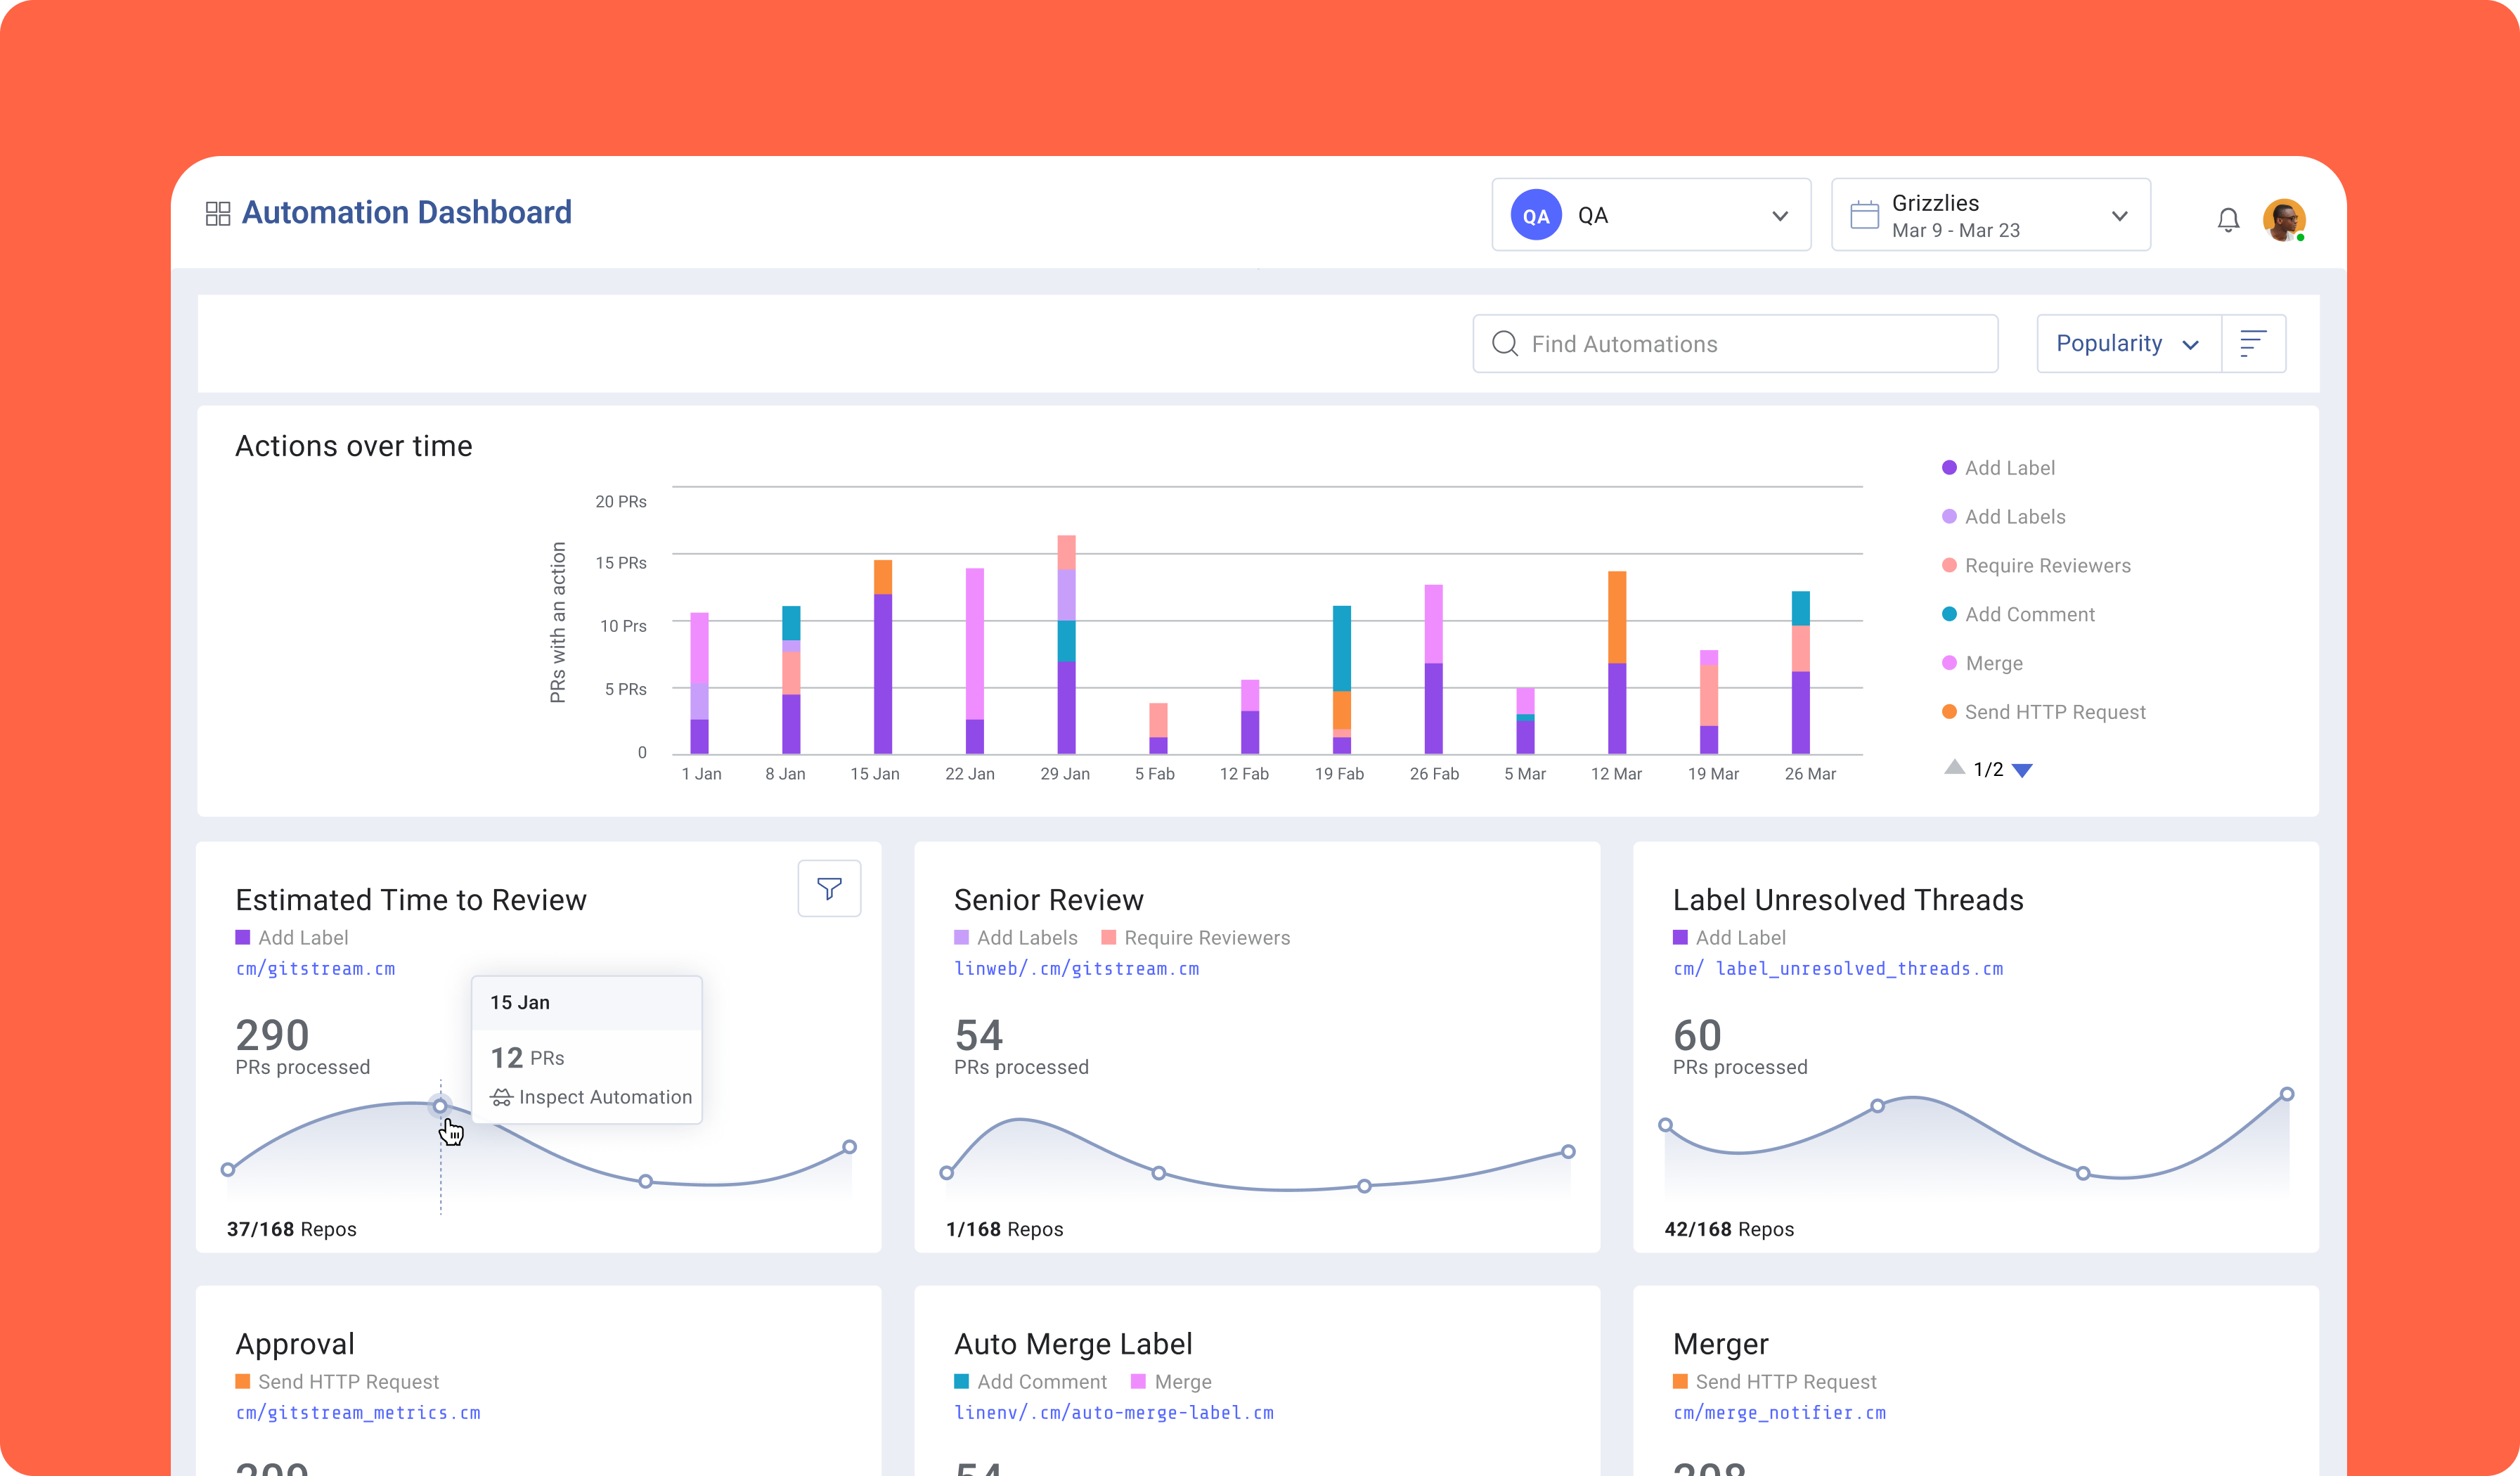Click the sort lines icon beside Popularity
Viewport: 2520px width, 1476px height.
coord(2254,343)
